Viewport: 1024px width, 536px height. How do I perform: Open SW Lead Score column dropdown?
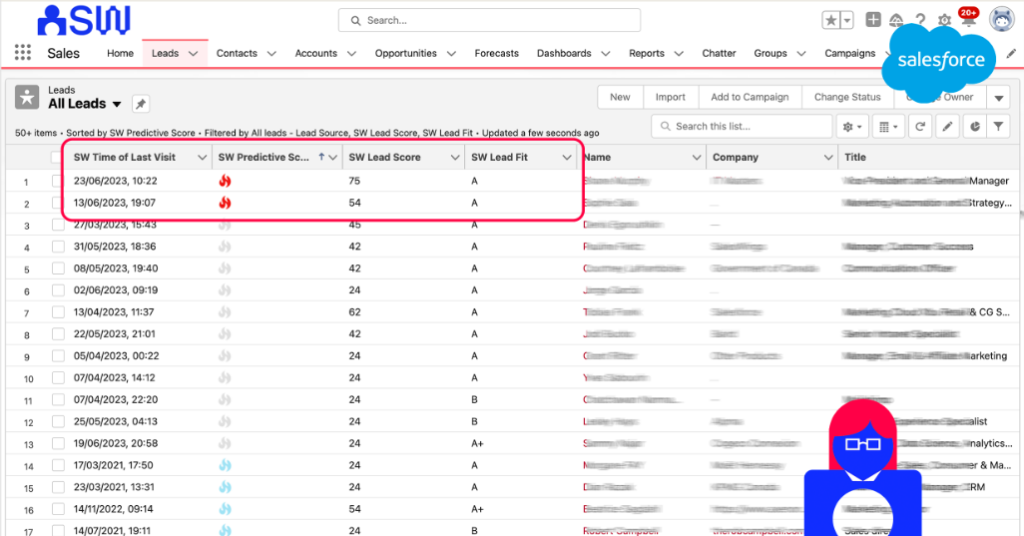pyautogui.click(x=453, y=158)
